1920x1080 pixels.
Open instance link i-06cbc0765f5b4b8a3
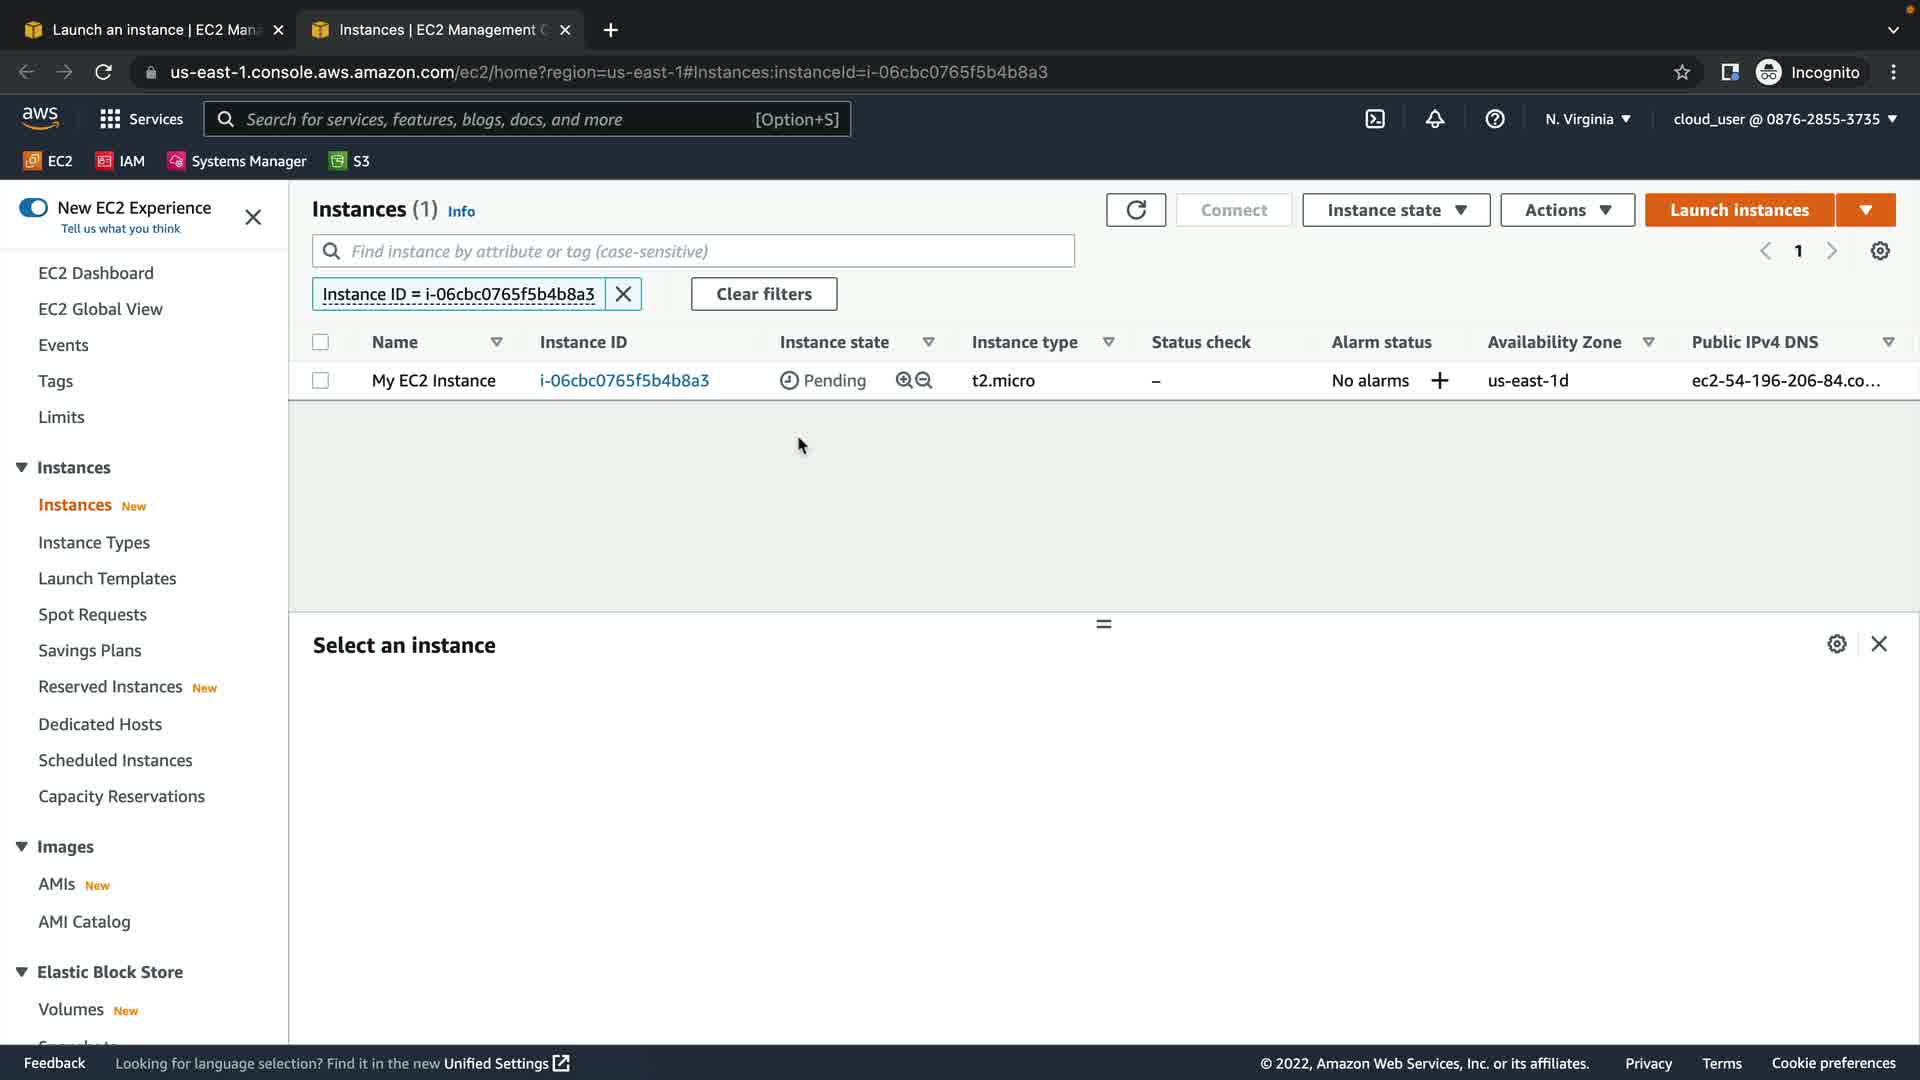tap(624, 380)
